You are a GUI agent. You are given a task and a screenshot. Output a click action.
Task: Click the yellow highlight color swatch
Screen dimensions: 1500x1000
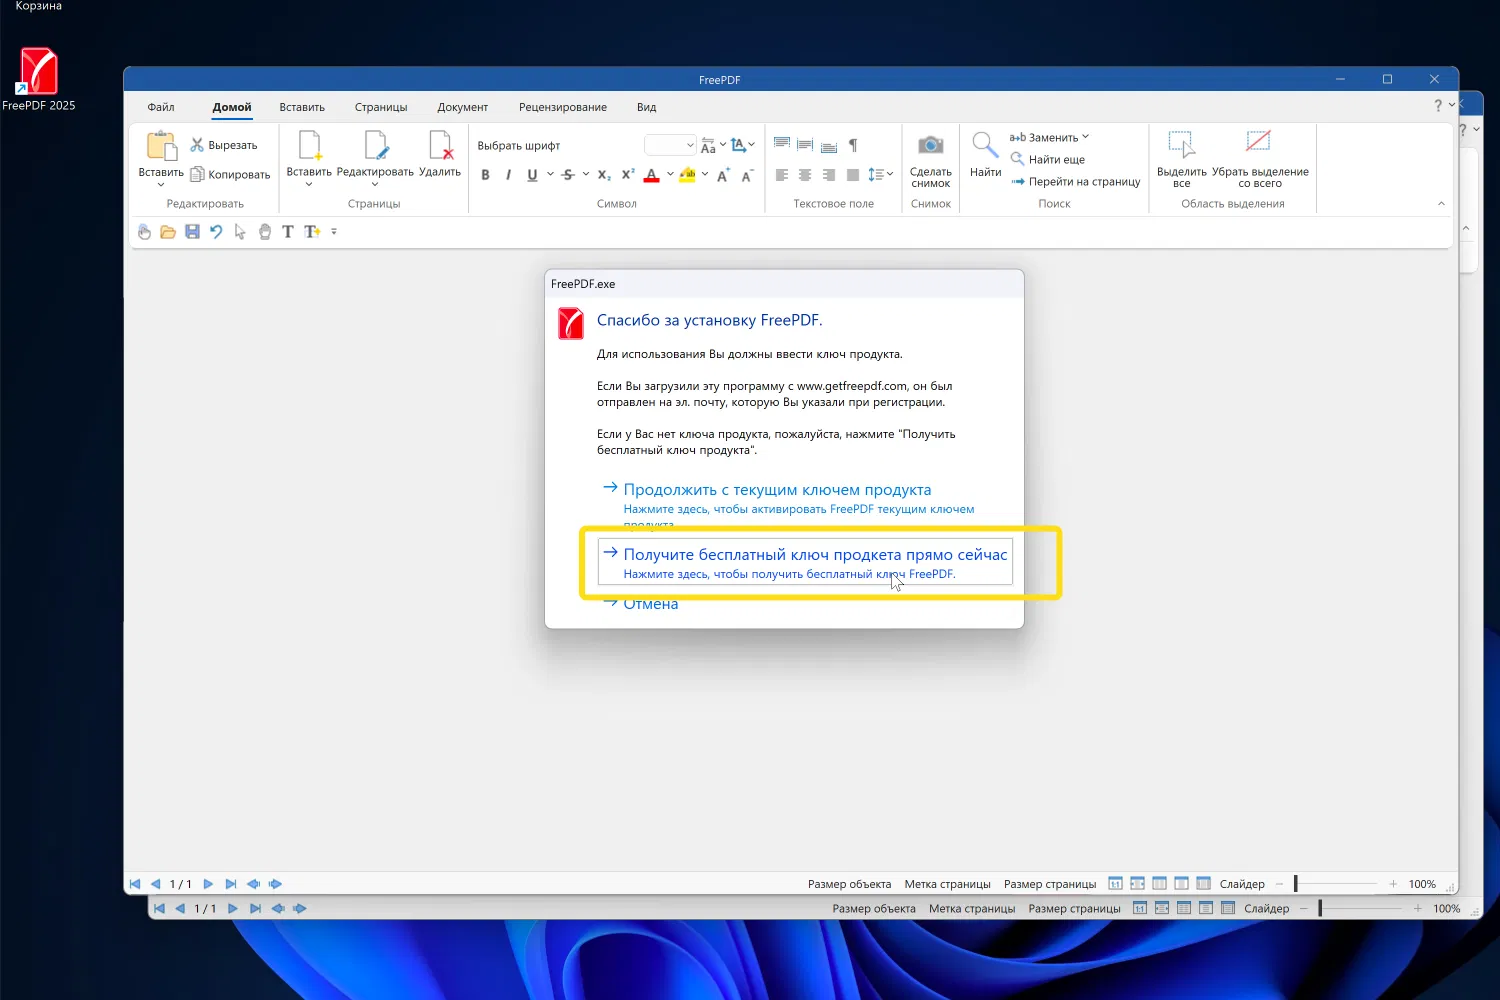687,175
